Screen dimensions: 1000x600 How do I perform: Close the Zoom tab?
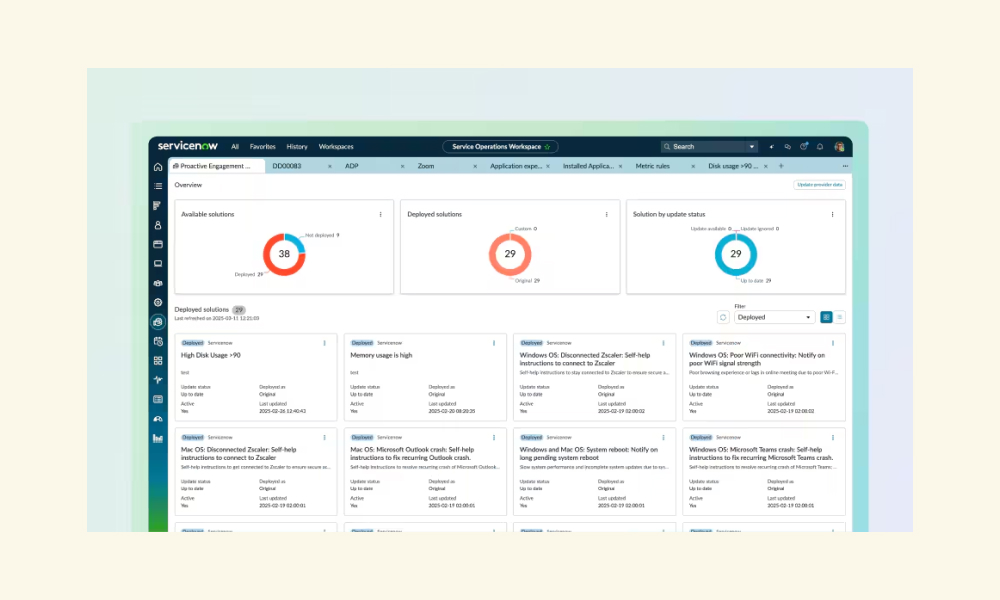click(475, 166)
